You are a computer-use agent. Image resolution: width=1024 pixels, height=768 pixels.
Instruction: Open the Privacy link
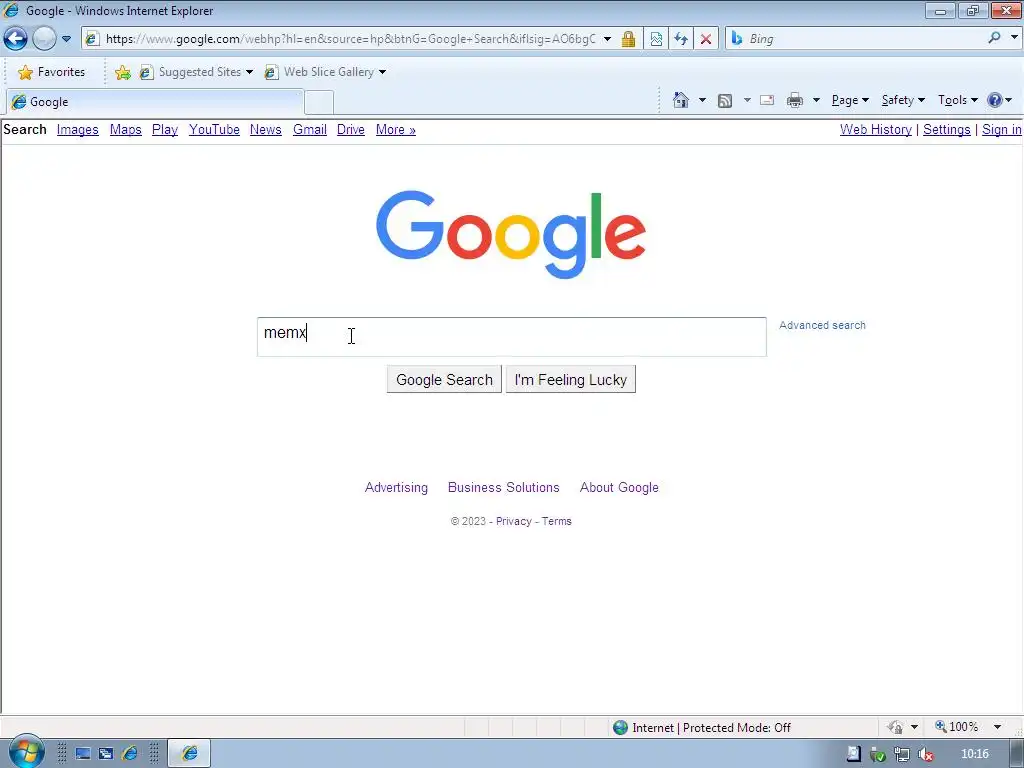pos(514,521)
